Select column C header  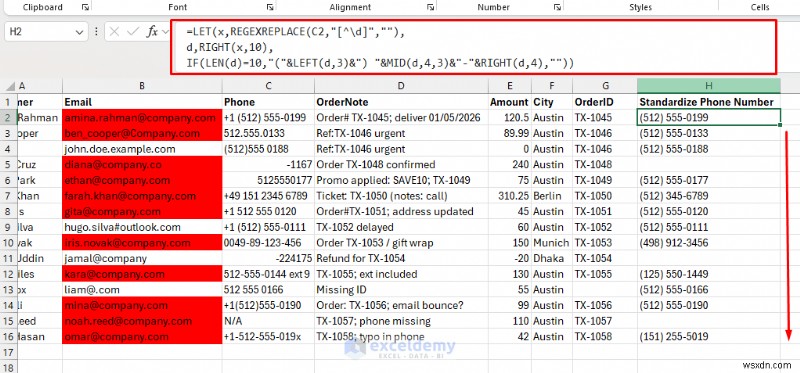[268, 86]
